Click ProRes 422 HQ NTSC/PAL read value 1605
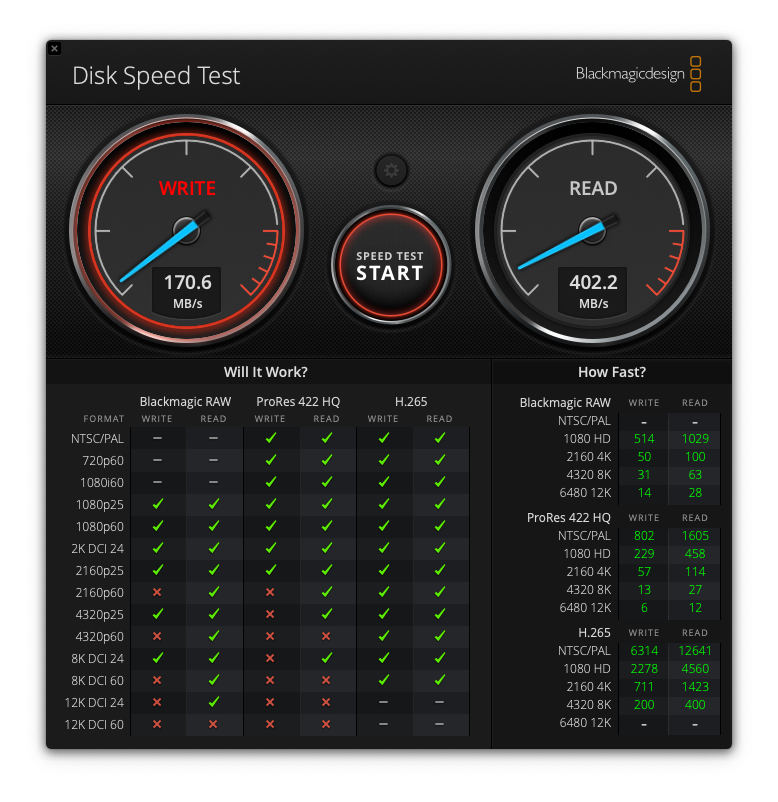 pyautogui.click(x=695, y=536)
